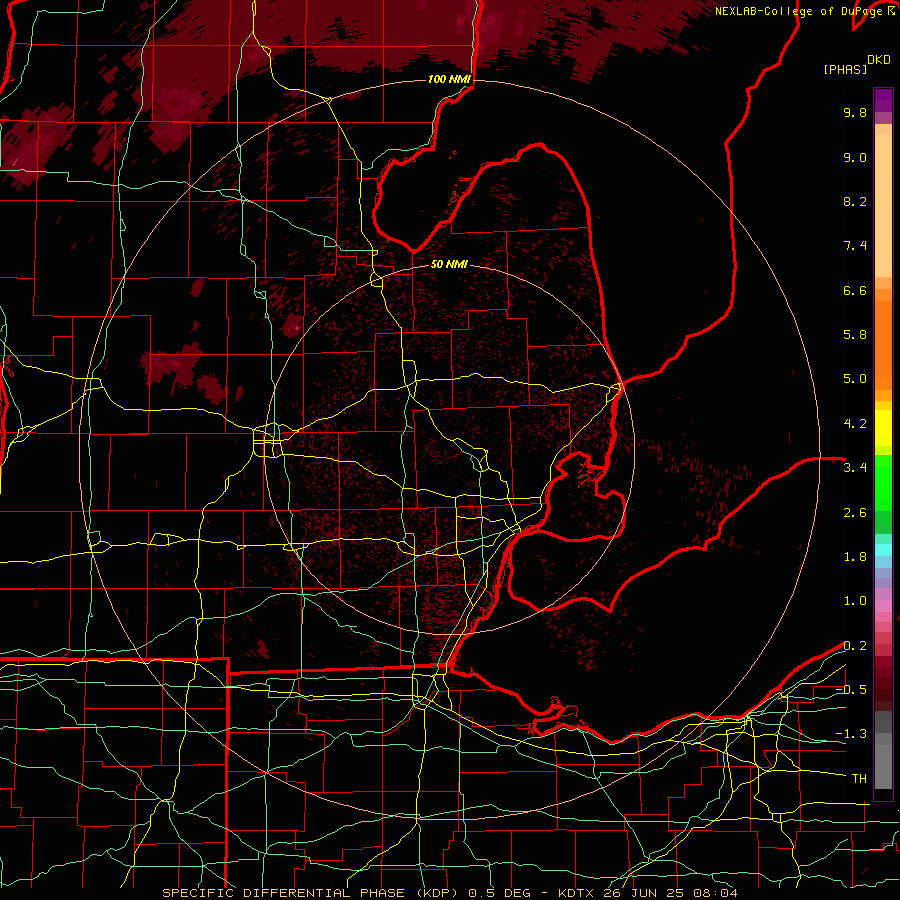Click the 5.8 scale value
Viewport: 900px width, 900px height.
coord(855,335)
